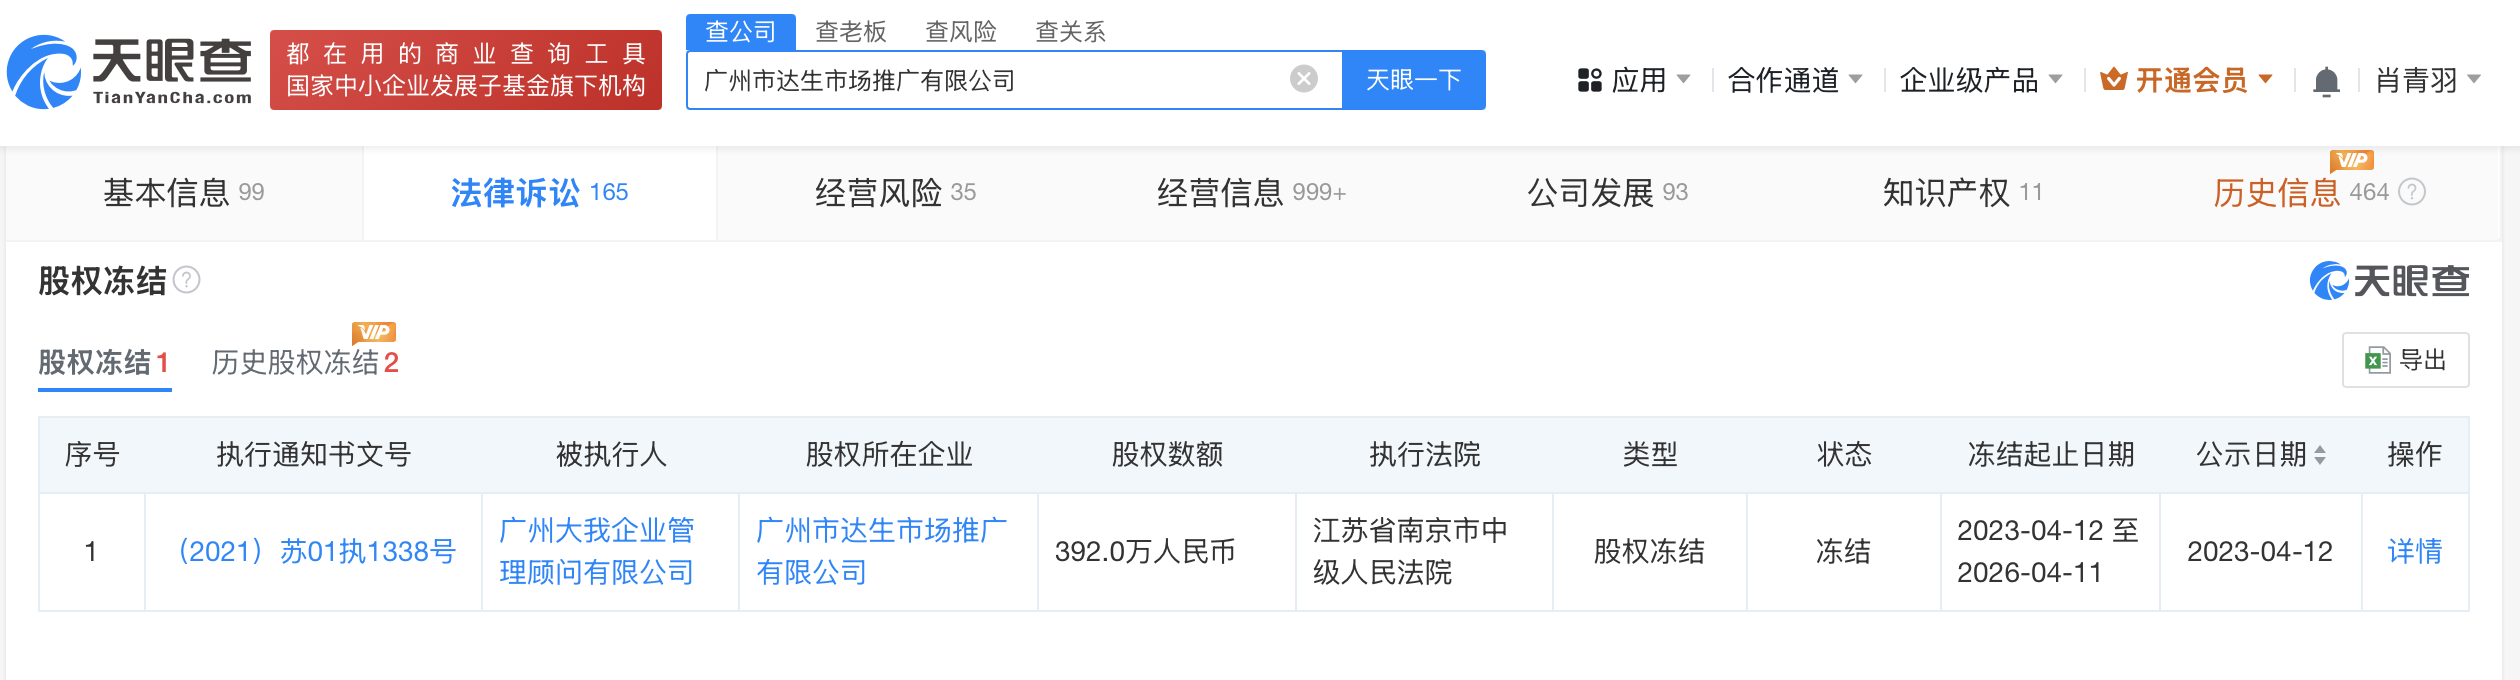Open the 经营风险 tab

(x=895, y=193)
